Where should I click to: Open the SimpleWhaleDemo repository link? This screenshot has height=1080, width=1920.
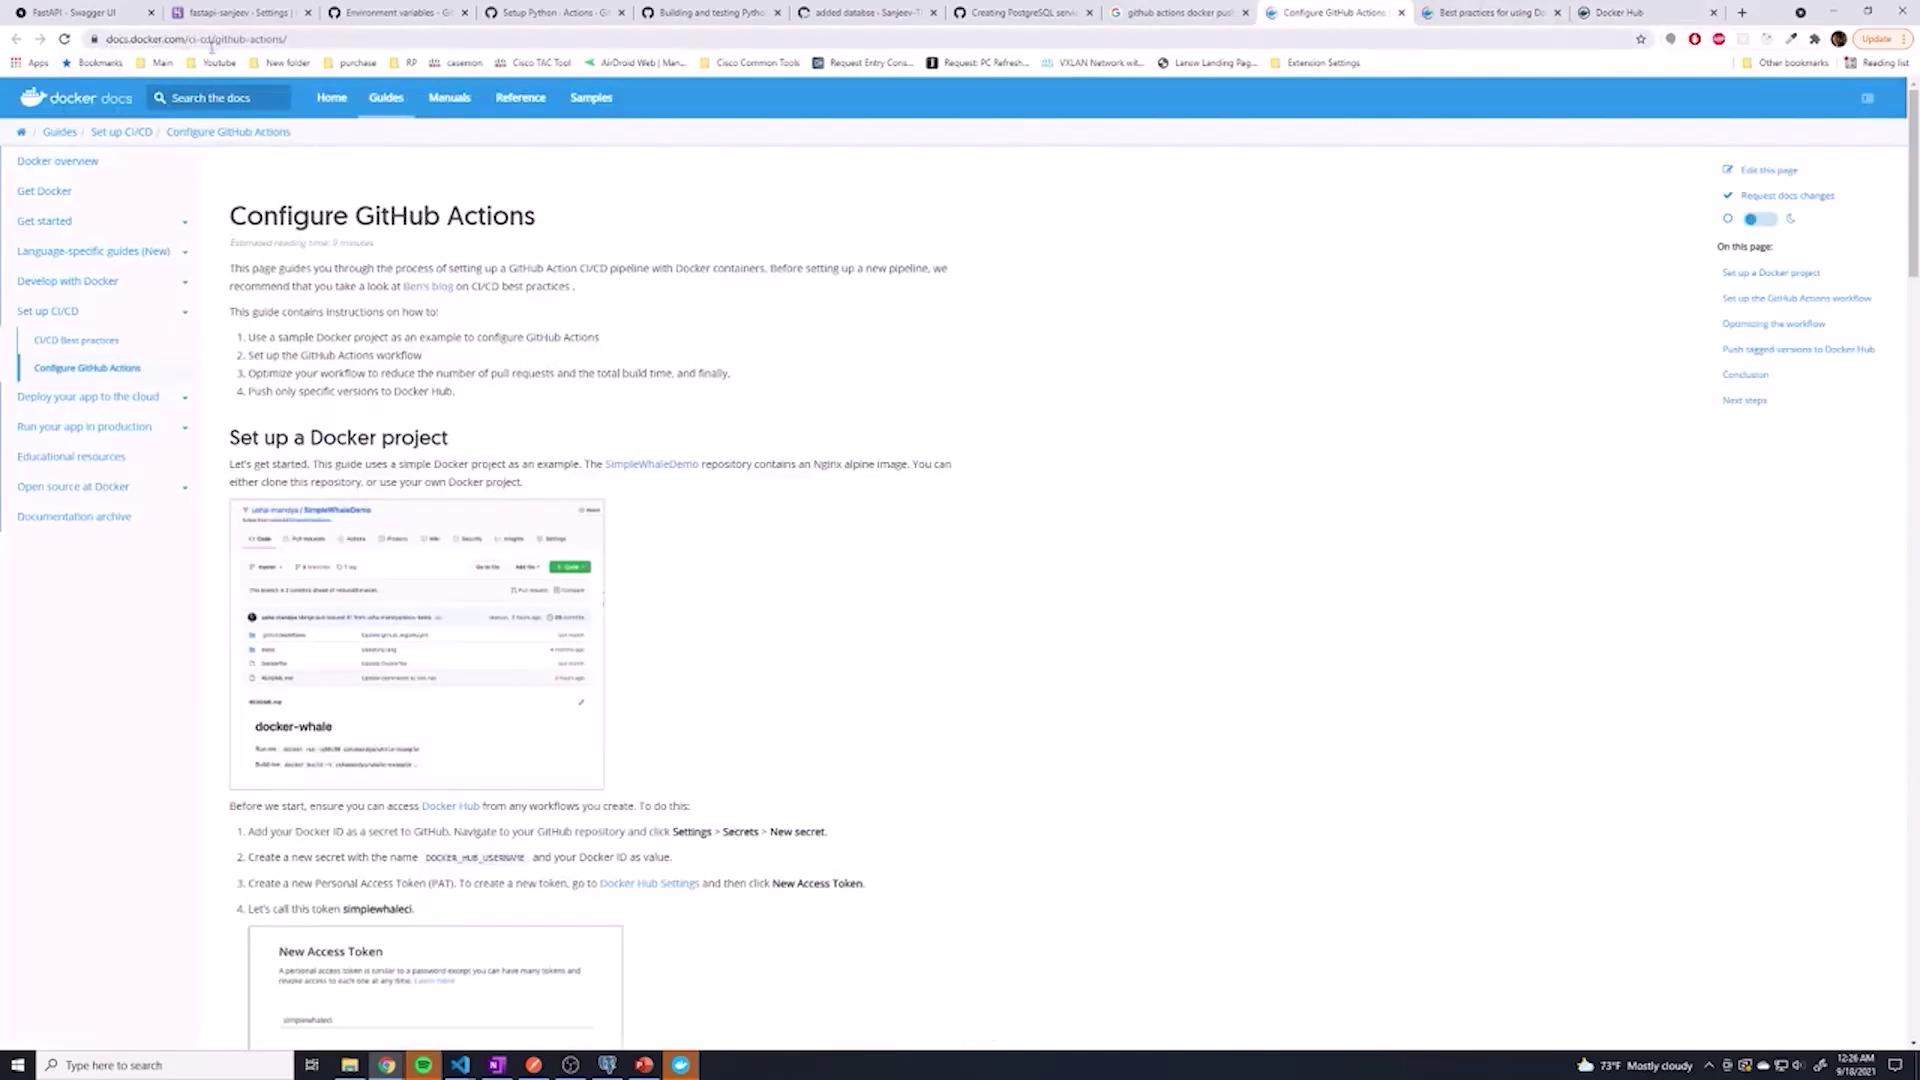tap(651, 464)
